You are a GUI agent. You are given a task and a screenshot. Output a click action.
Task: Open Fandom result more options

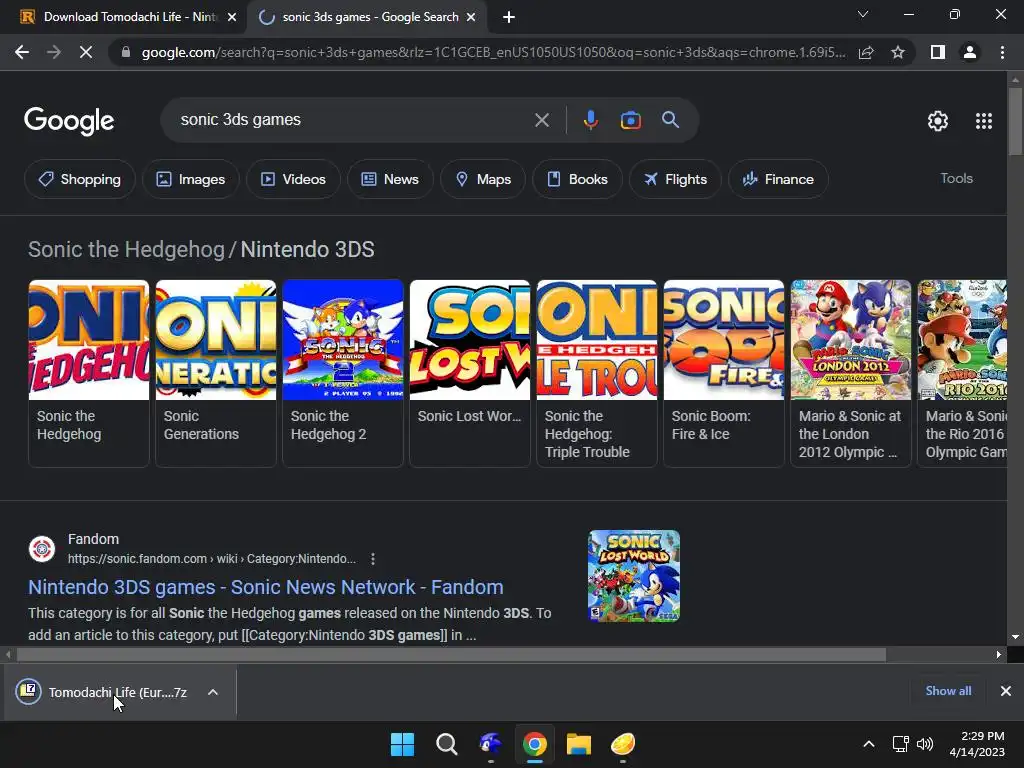pos(372,559)
